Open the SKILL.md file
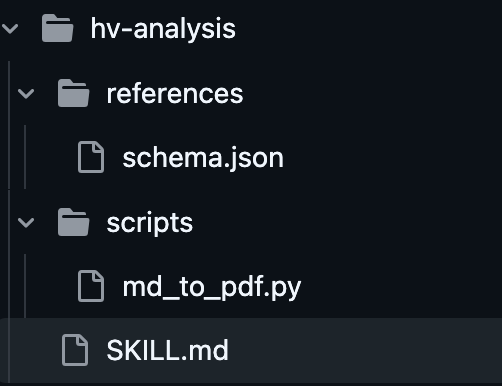Screen dimensions: 502x386 tap(167, 350)
